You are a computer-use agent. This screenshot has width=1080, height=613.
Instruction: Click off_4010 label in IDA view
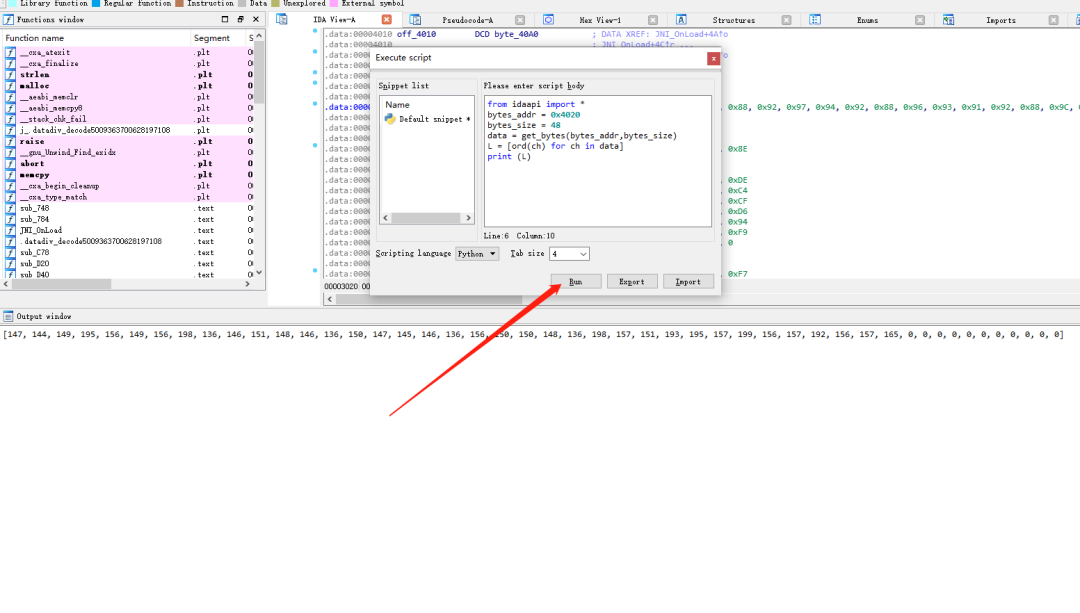(416, 34)
